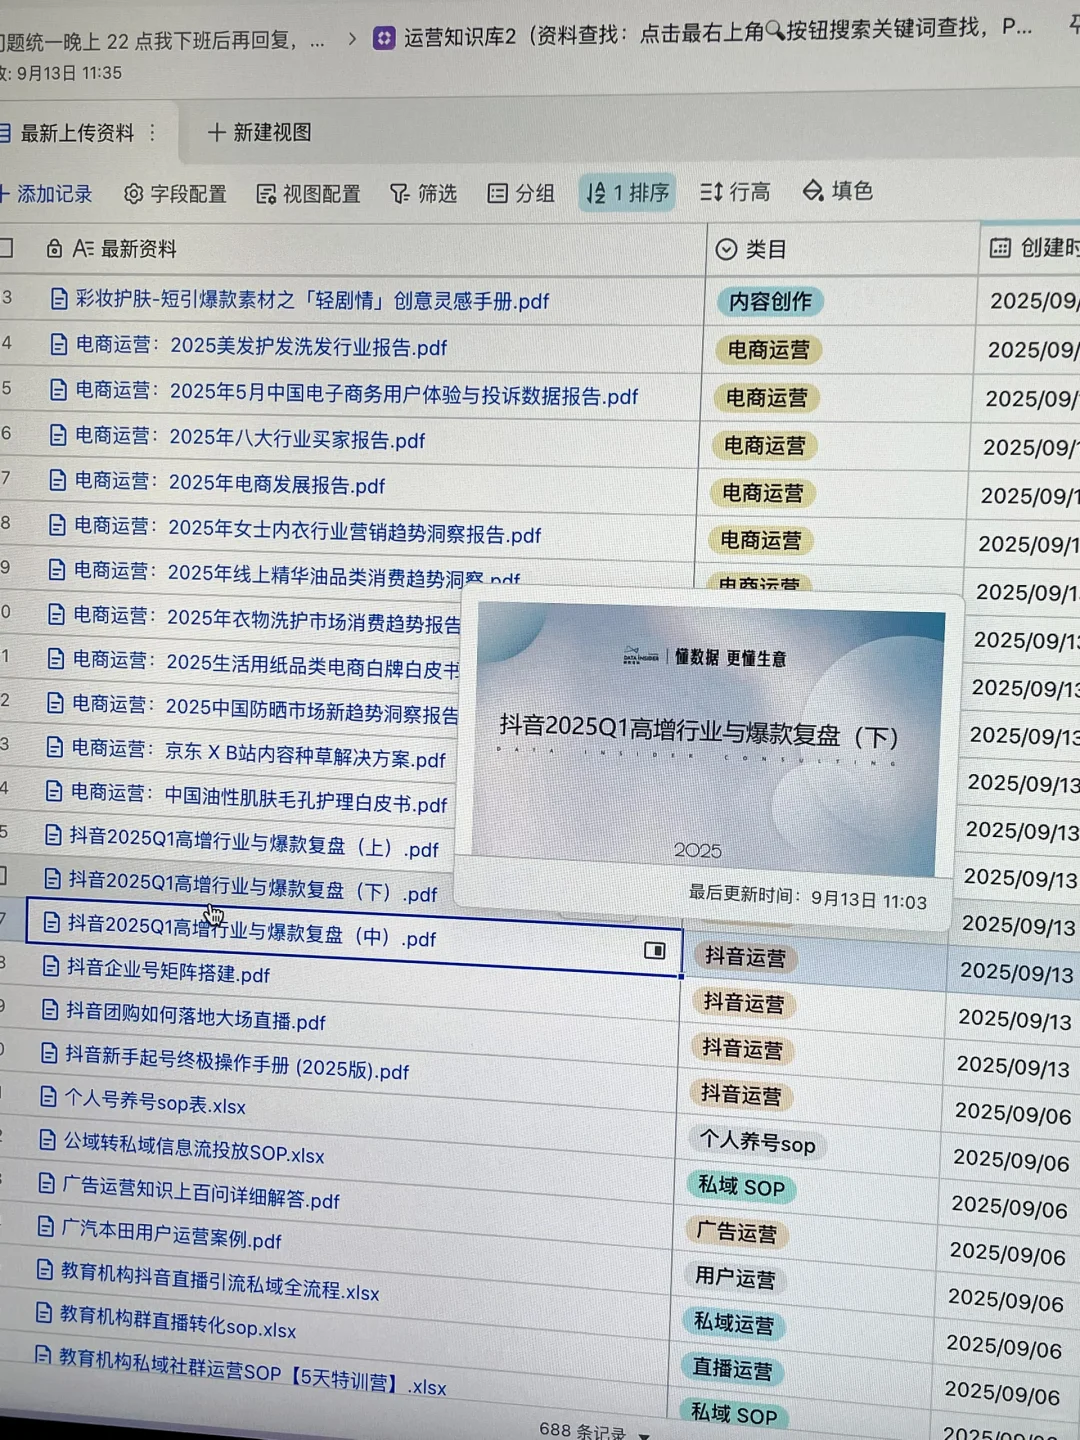Image resolution: width=1080 pixels, height=1440 pixels.
Task: Click the file icon of 2025中国防晒市场新趋势洞察报告
Action: tap(56, 703)
